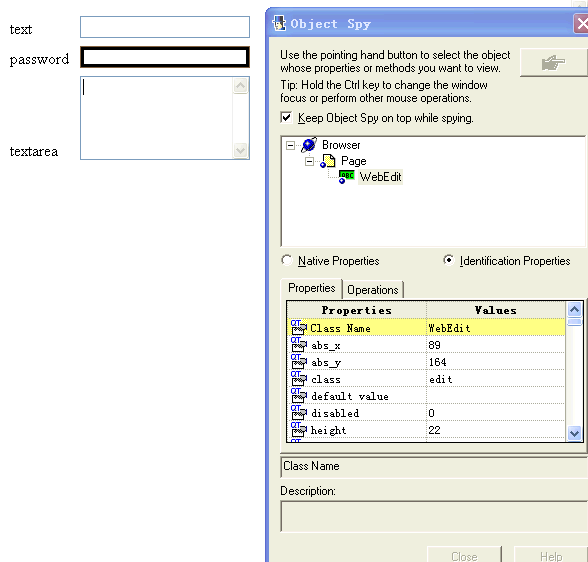
Task: Select the disabled property cell
Action: (357, 413)
